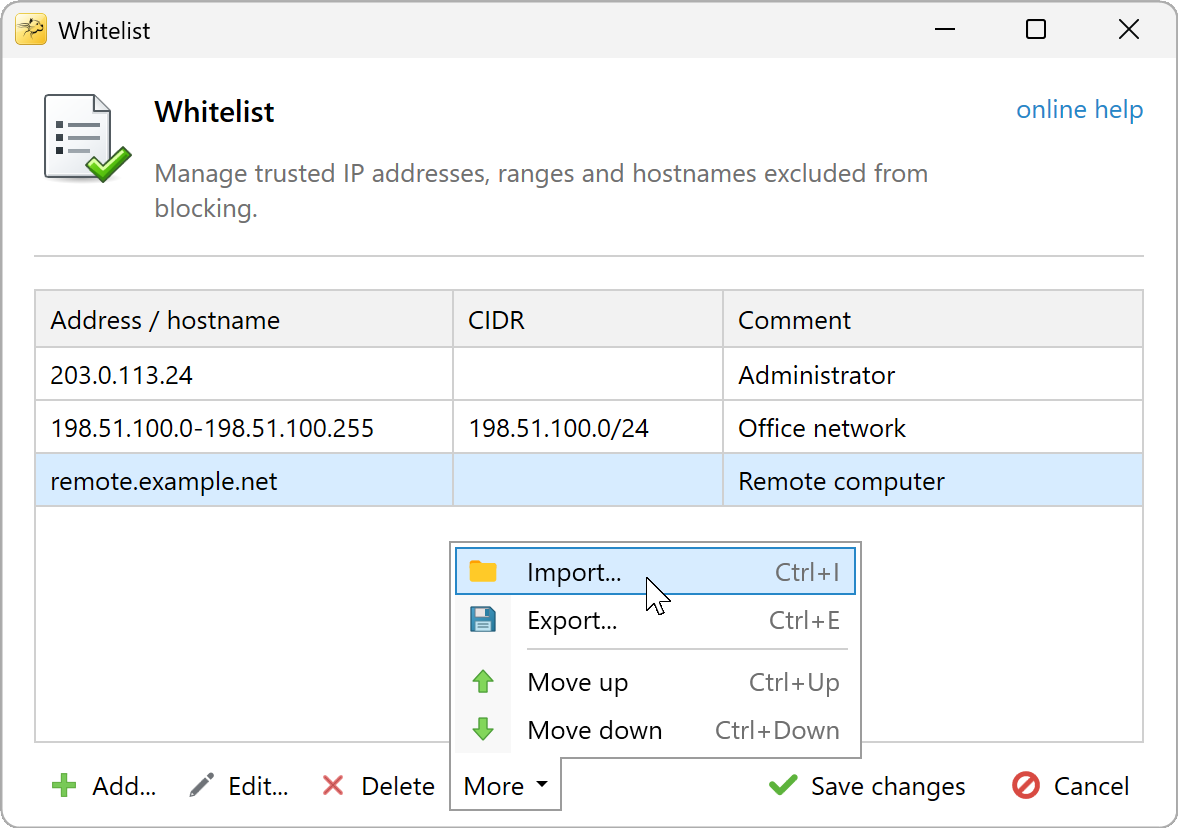The width and height of the screenshot is (1178, 828).
Task: Click the Remote computer comment cell
Action: tap(932, 481)
